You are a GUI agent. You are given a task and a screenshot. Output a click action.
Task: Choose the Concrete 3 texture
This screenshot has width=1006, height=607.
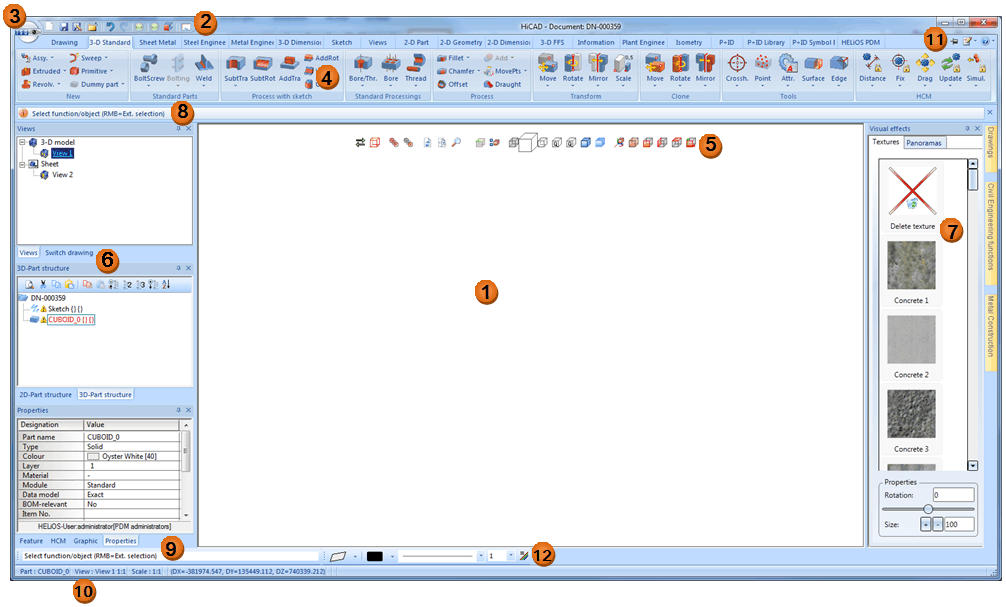click(911, 413)
